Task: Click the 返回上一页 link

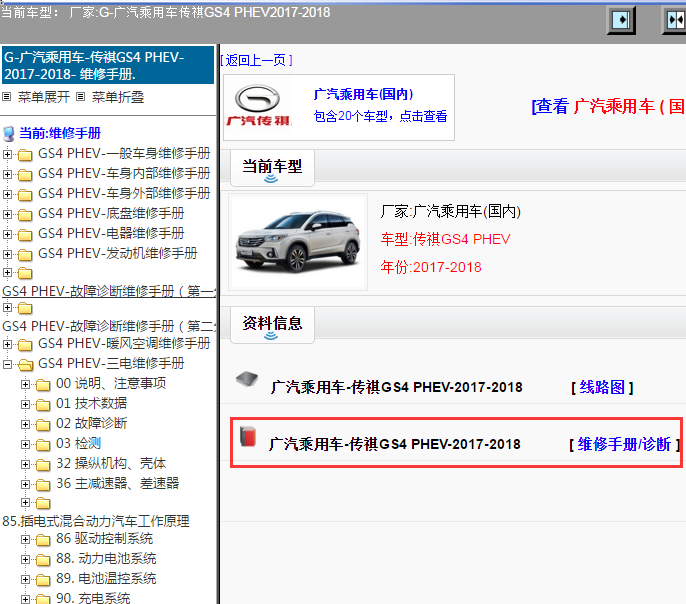Action: [256, 60]
